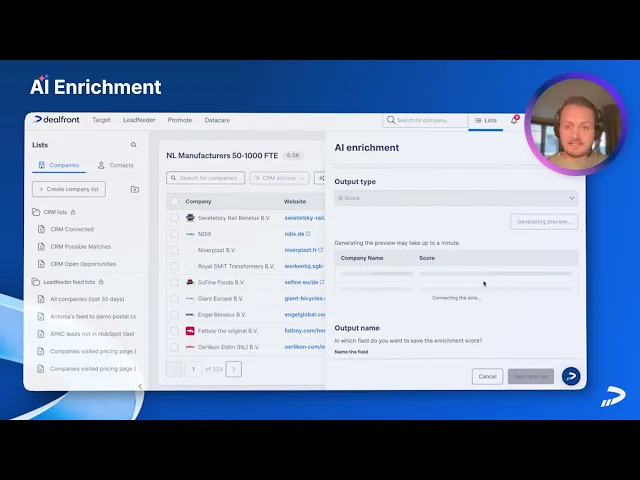This screenshot has width=640, height=480.
Task: Search lists with magnifier icon in sidebar
Action: click(133, 145)
